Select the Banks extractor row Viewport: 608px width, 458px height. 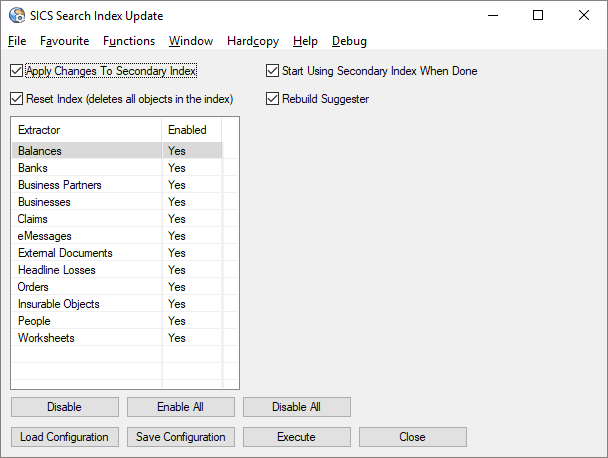tap(117, 168)
